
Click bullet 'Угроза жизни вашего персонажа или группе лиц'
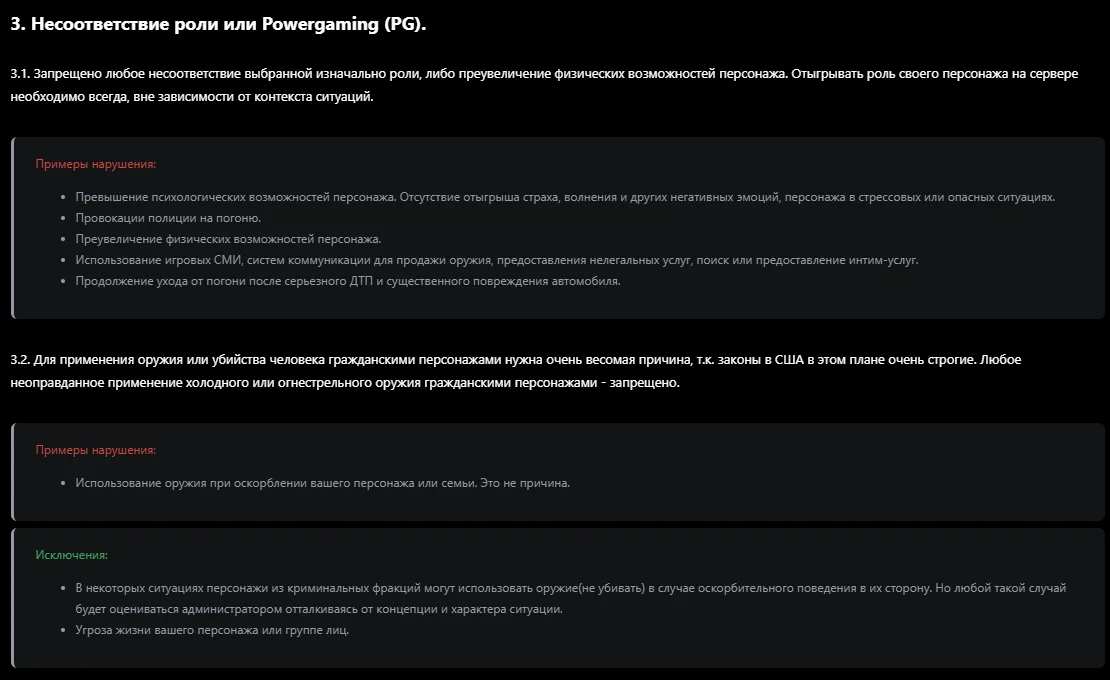pos(212,630)
